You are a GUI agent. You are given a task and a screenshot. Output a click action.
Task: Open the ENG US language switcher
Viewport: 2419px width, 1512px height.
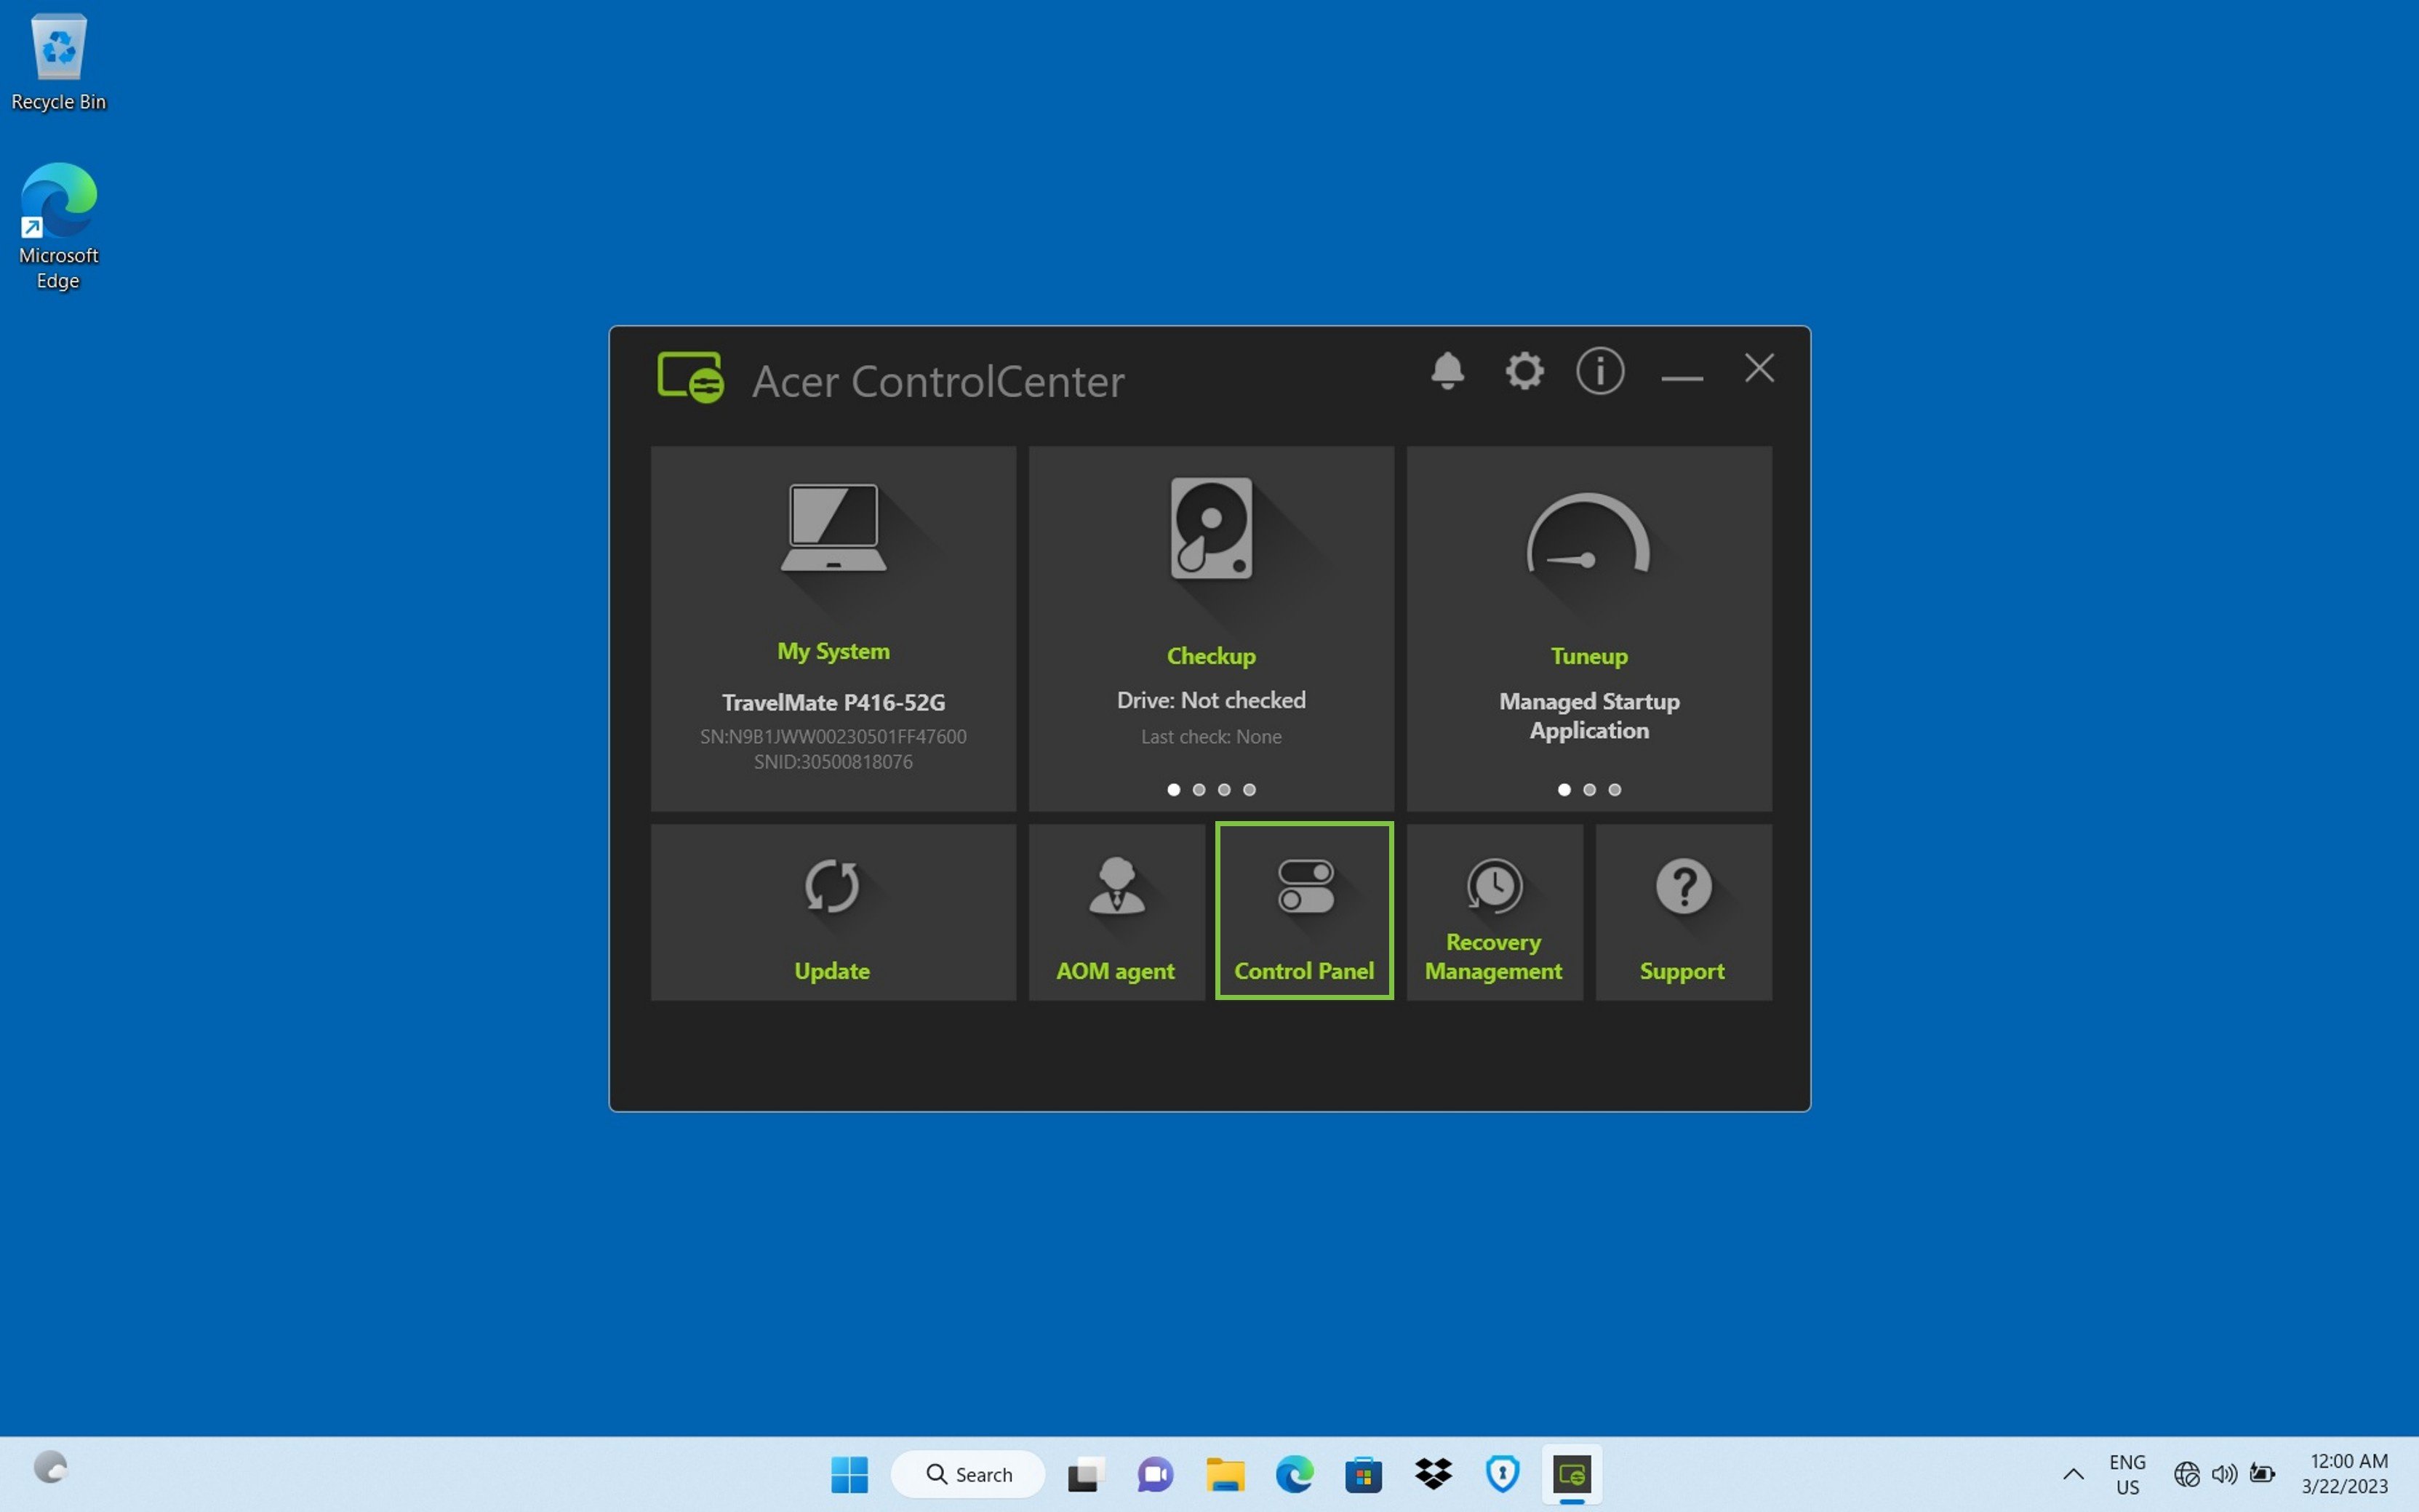(x=2127, y=1474)
